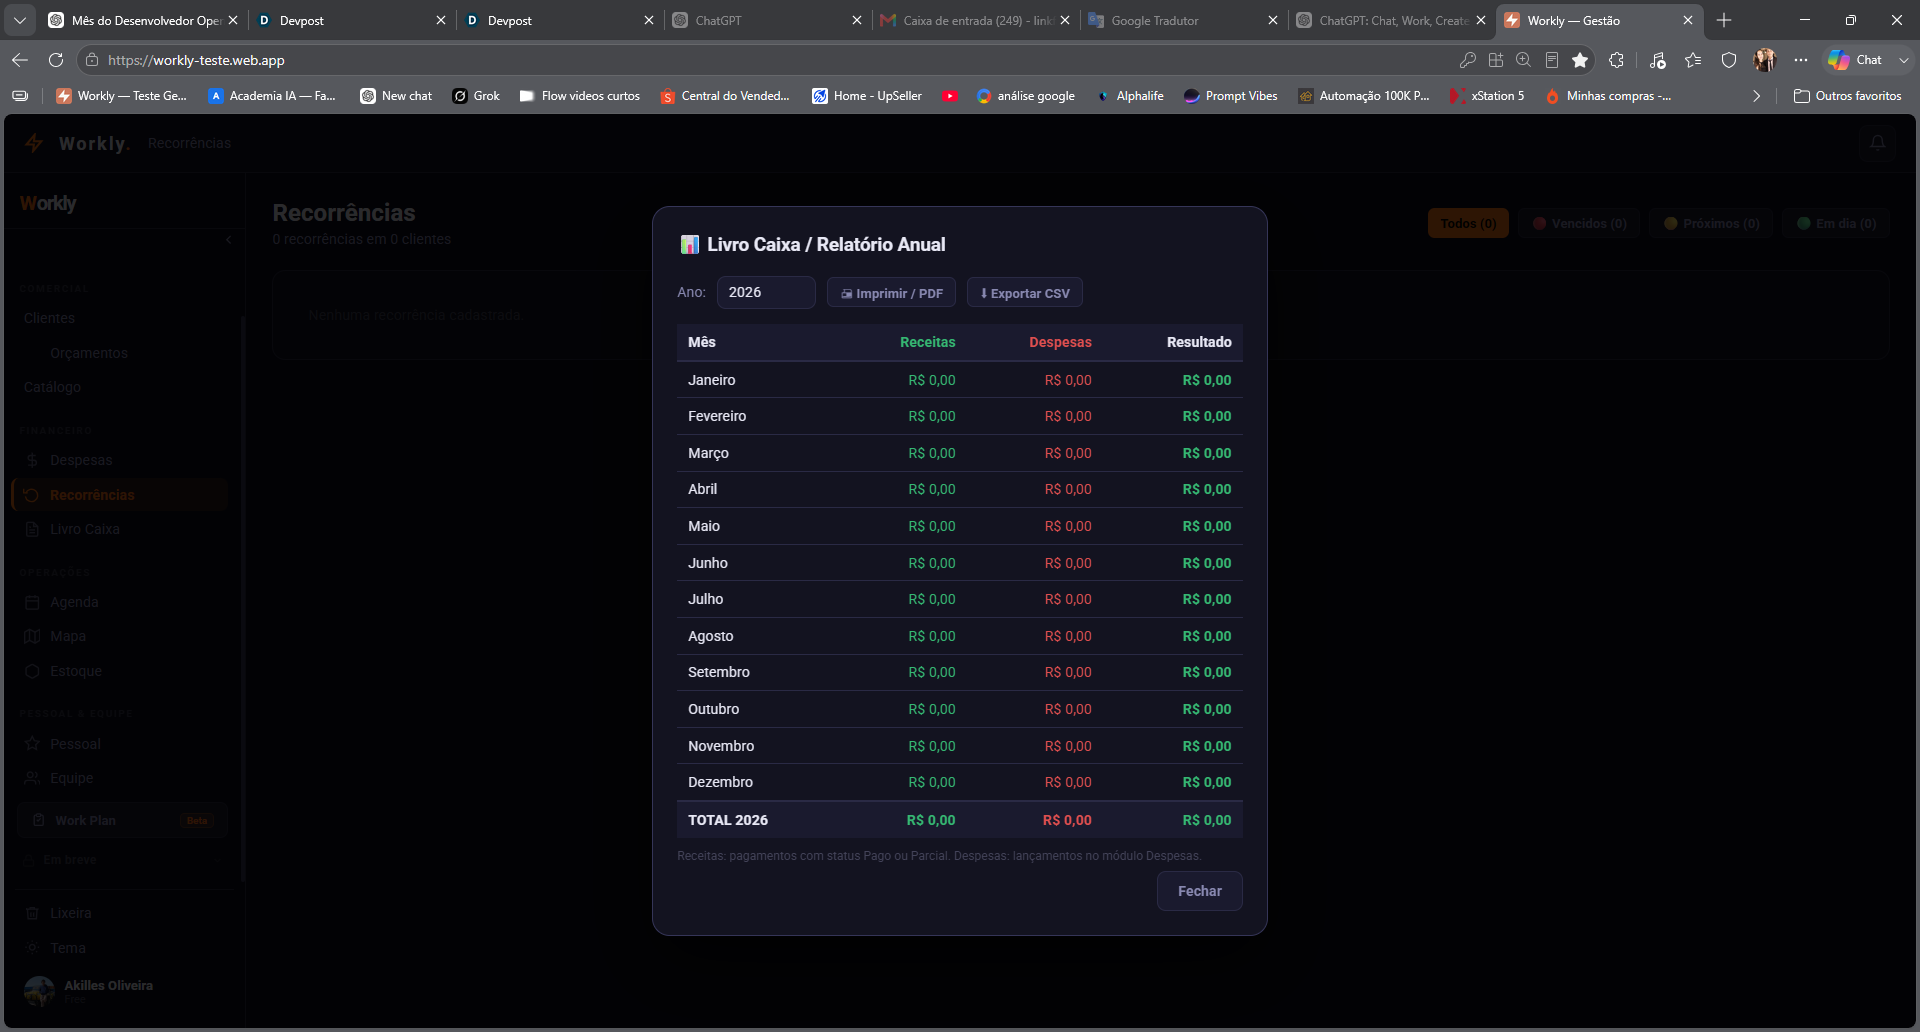Open the Grok bookmark
Image resolution: width=1920 pixels, height=1032 pixels.
click(476, 96)
